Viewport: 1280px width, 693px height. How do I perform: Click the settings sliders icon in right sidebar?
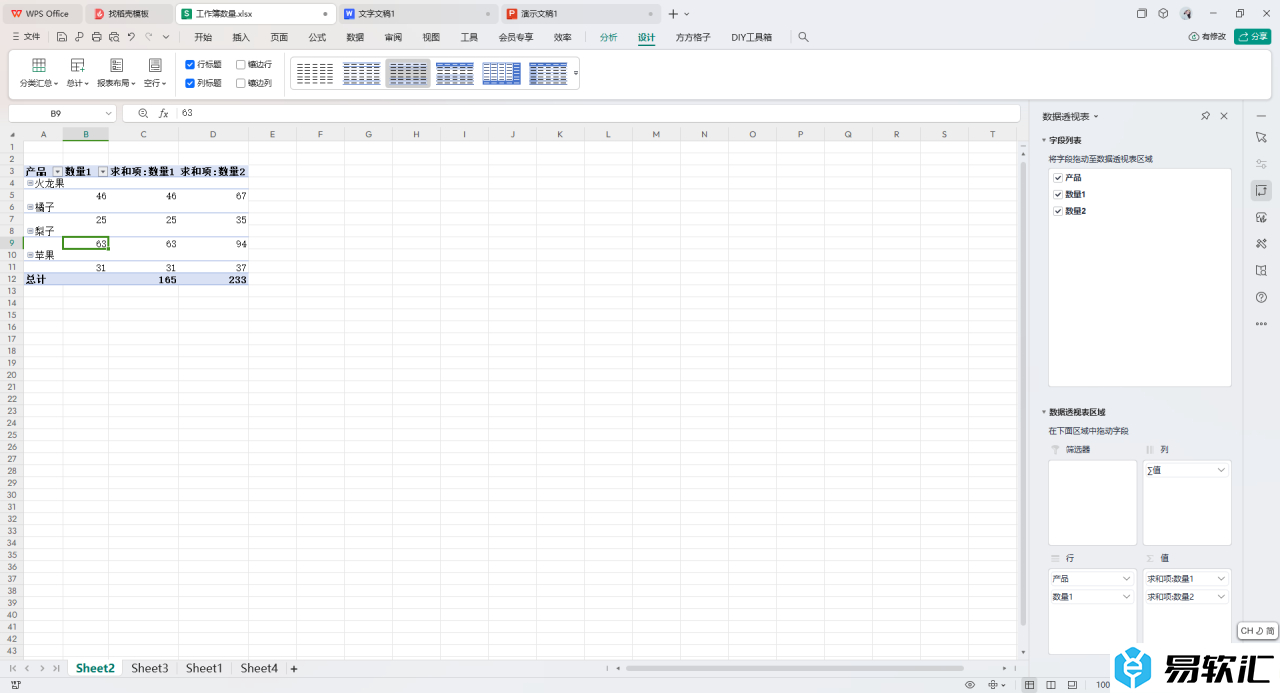pyautogui.click(x=1261, y=163)
